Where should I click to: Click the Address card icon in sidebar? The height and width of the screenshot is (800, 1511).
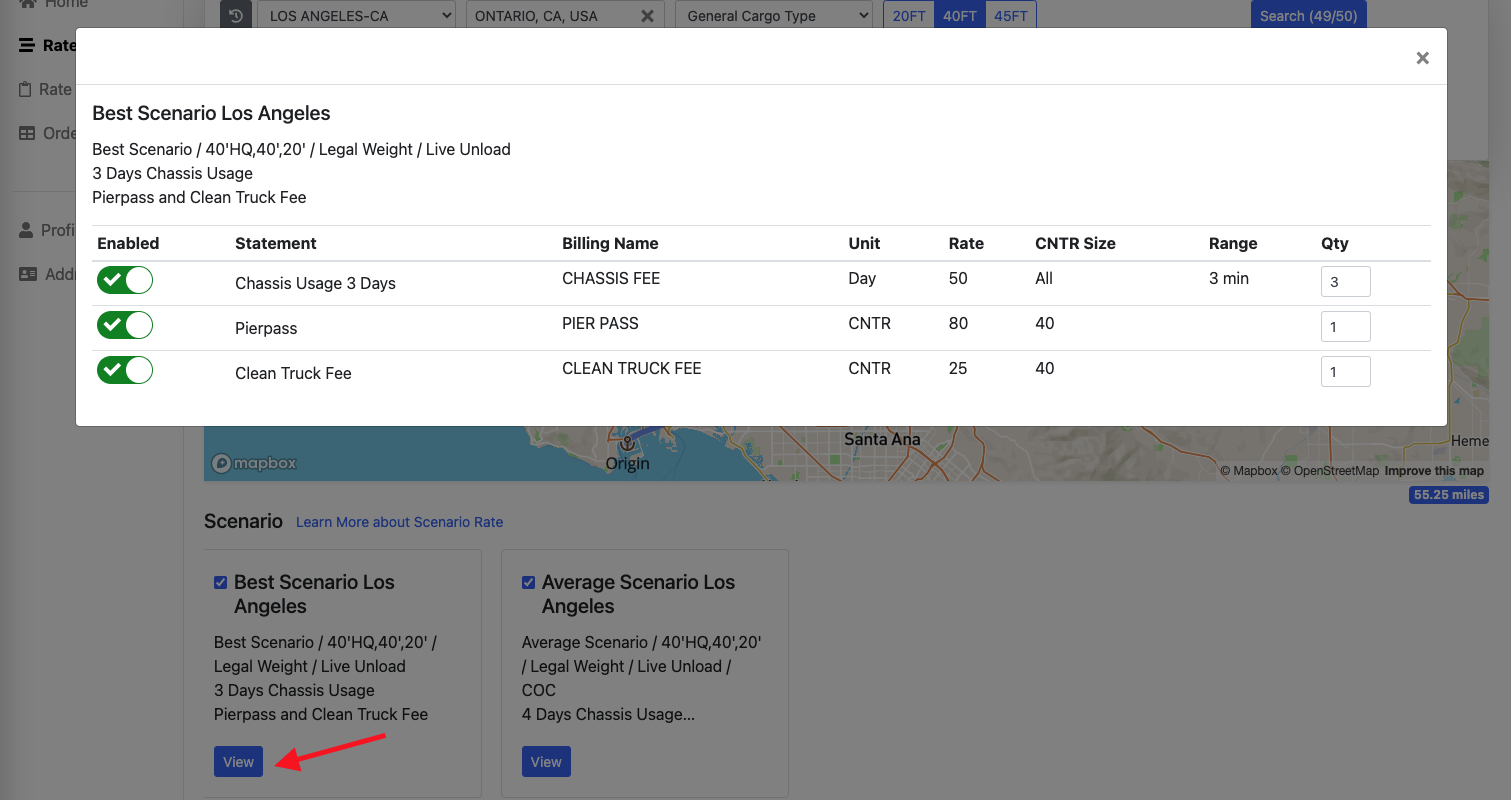pos(27,274)
